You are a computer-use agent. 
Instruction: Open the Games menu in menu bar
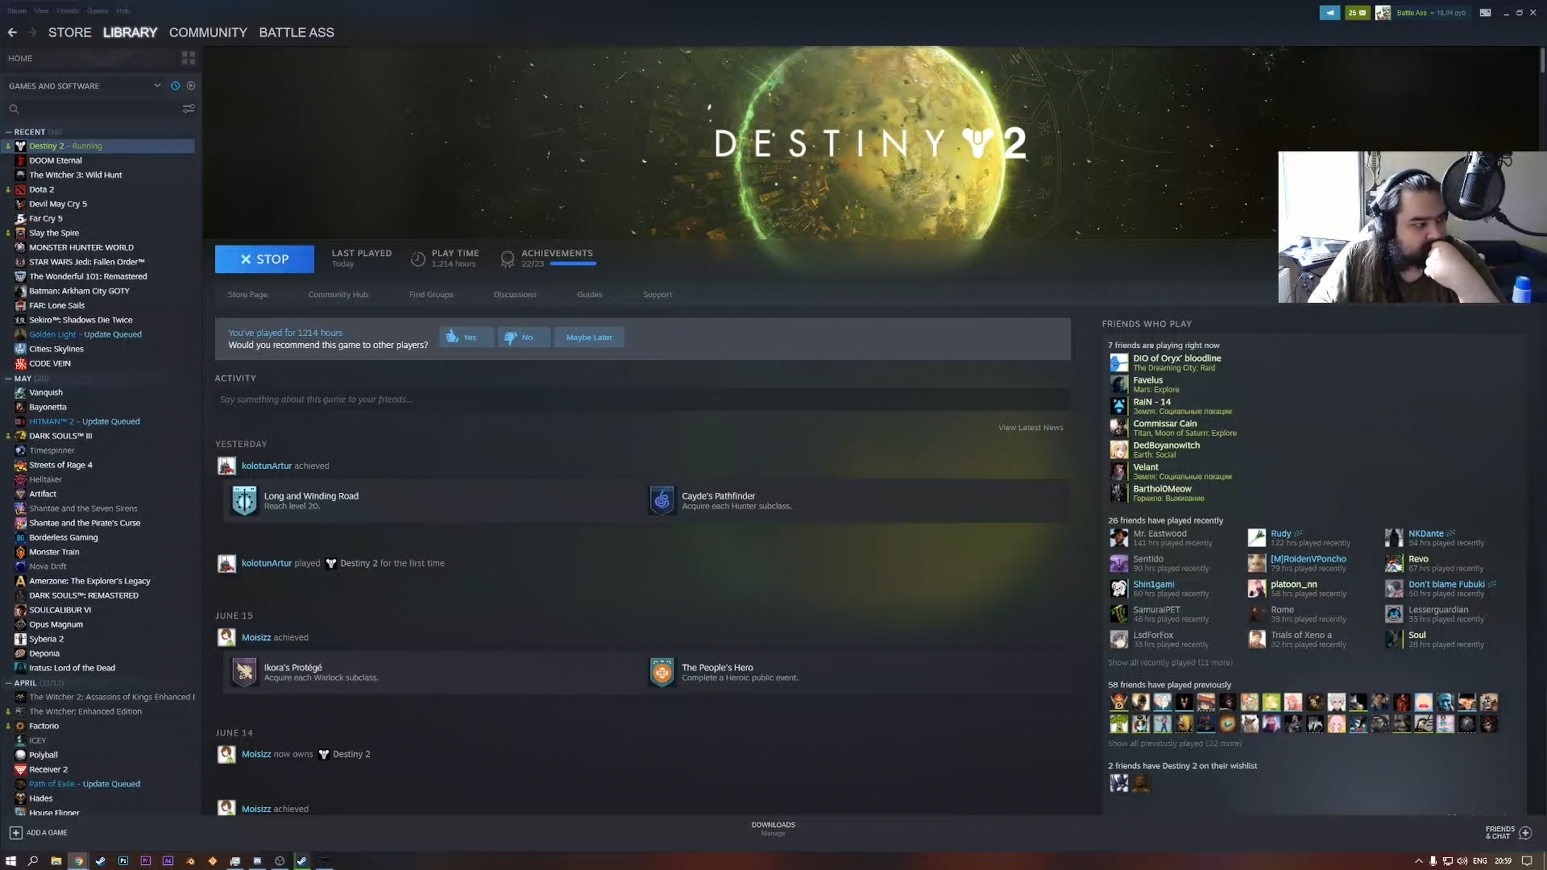(x=97, y=11)
